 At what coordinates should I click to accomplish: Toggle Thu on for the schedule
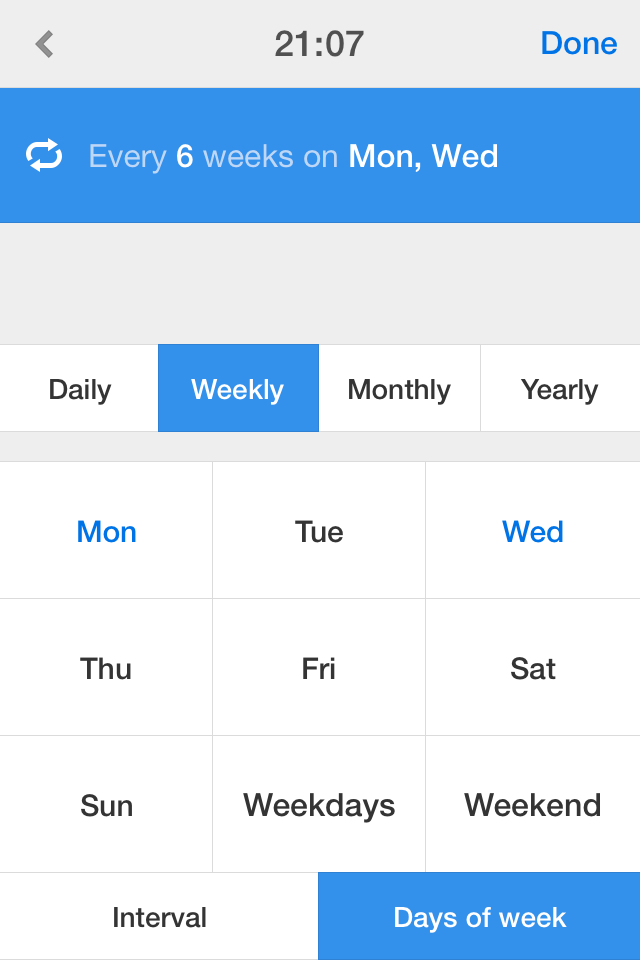(106, 668)
